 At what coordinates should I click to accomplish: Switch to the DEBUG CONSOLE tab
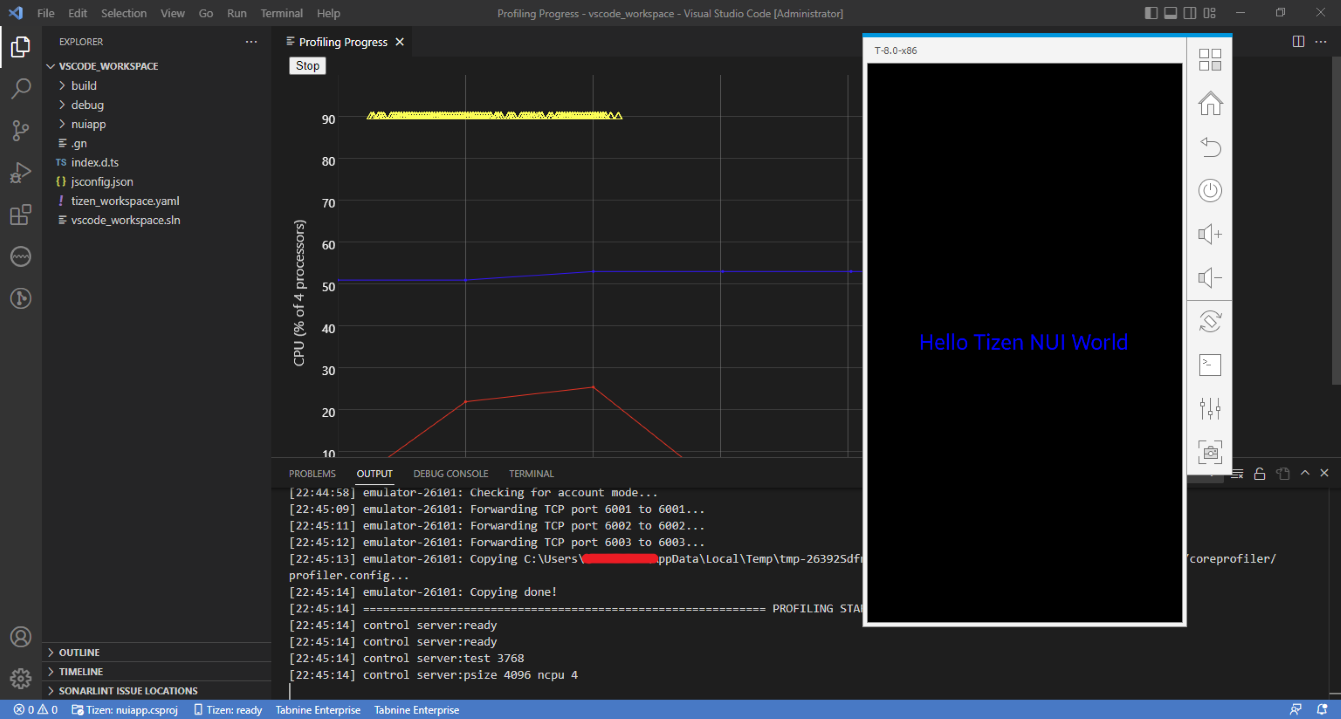tap(450, 473)
